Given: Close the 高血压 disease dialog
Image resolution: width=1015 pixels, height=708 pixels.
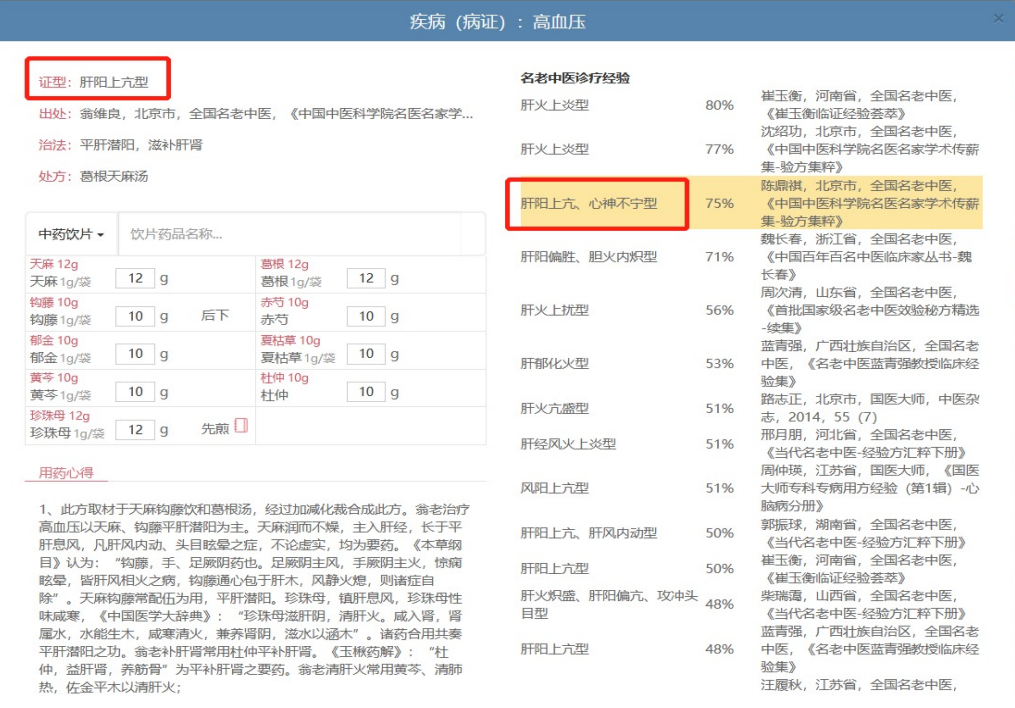Looking at the screenshot, I should pyautogui.click(x=998, y=19).
